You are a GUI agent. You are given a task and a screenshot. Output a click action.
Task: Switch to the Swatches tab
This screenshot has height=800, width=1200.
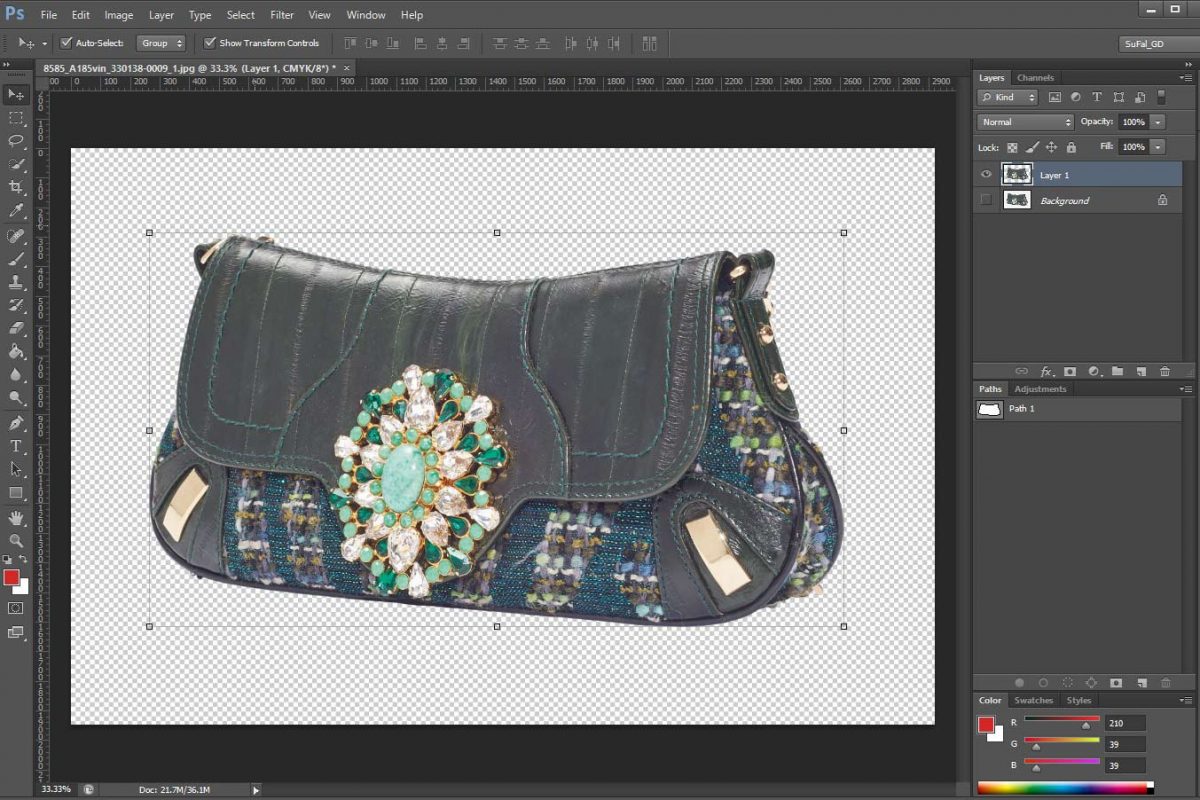pos(1033,700)
